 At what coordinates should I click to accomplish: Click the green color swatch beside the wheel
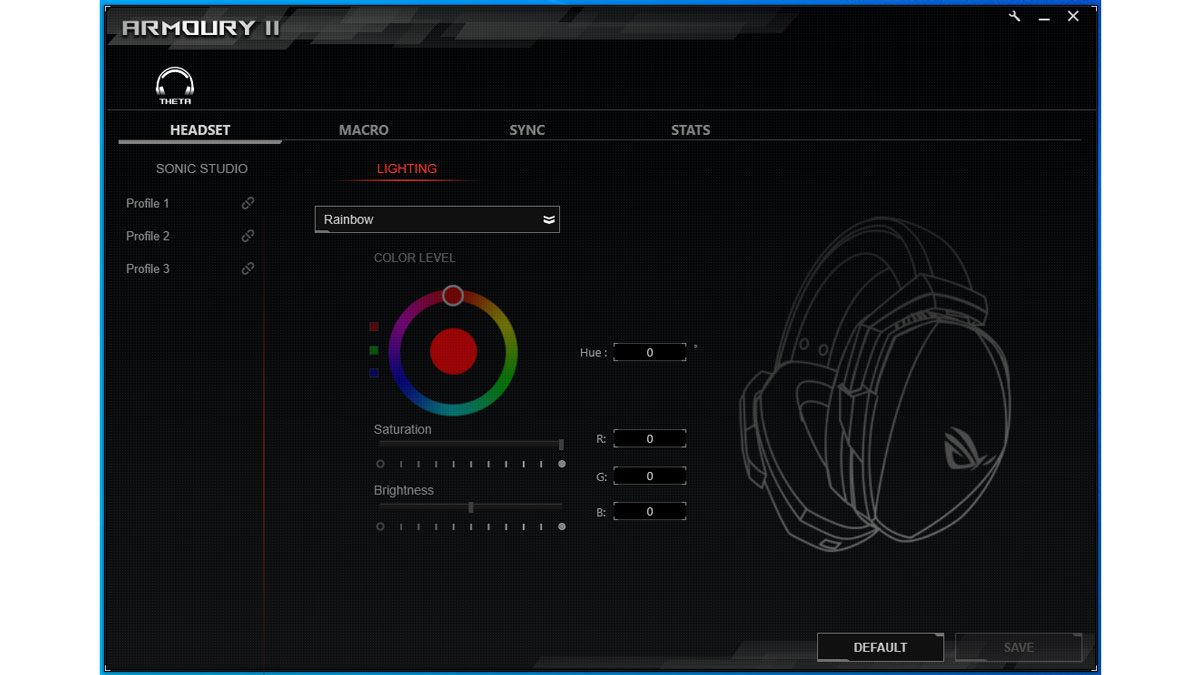coord(374,350)
